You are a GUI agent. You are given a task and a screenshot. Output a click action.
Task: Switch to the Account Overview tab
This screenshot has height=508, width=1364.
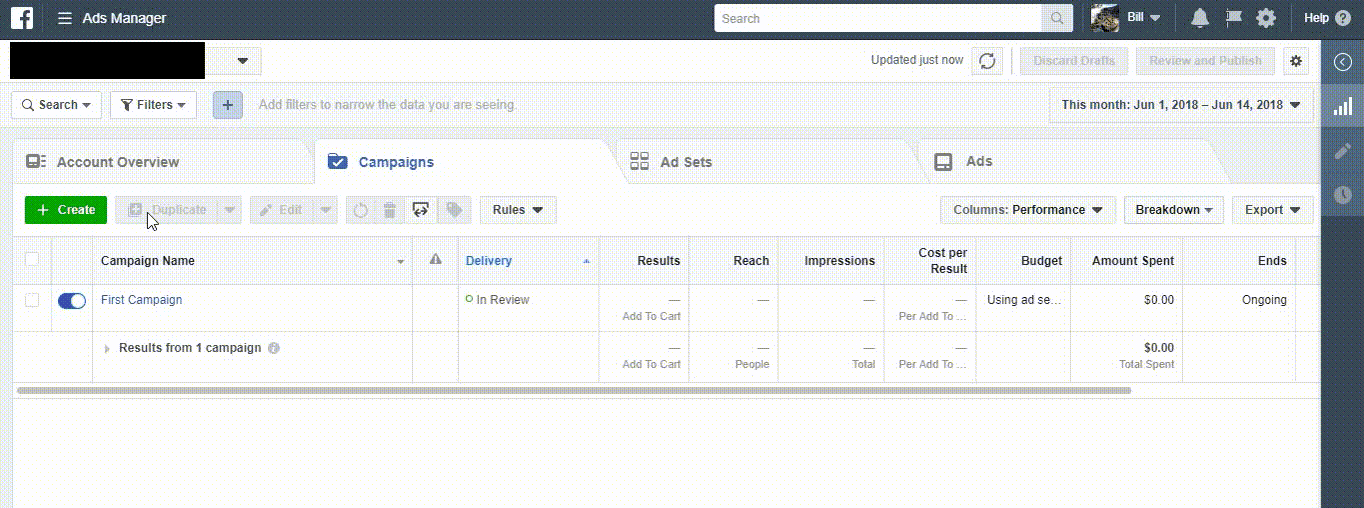[x=117, y=162]
